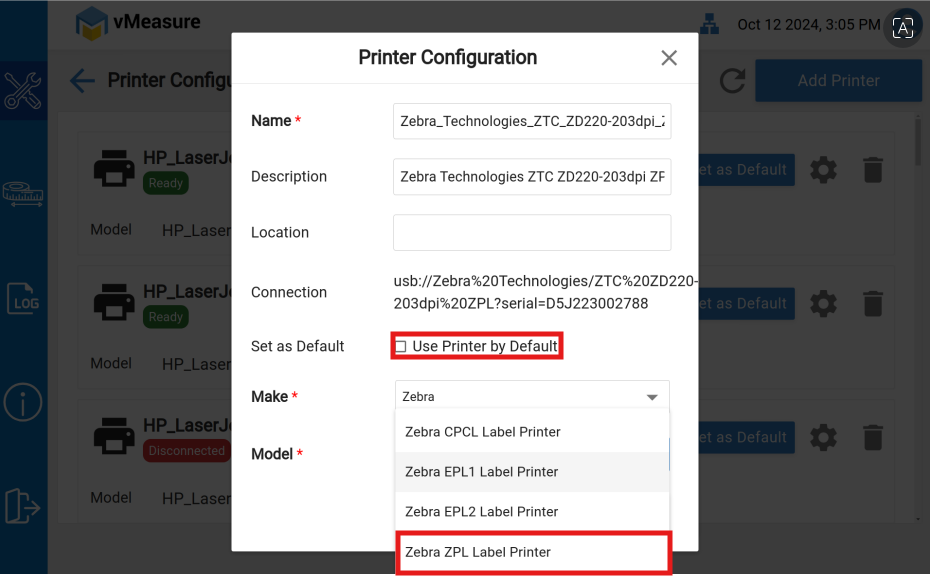930x576 pixels.
Task: Expand the Make dropdown showing Zebra
Action: (532, 397)
